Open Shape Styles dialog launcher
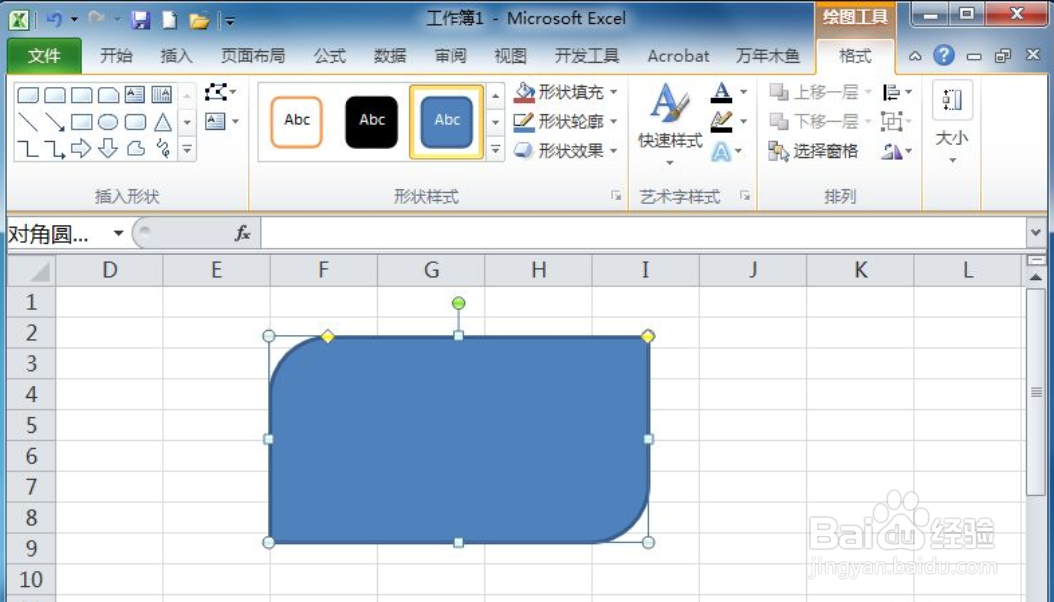The height and width of the screenshot is (602, 1054). [x=616, y=196]
